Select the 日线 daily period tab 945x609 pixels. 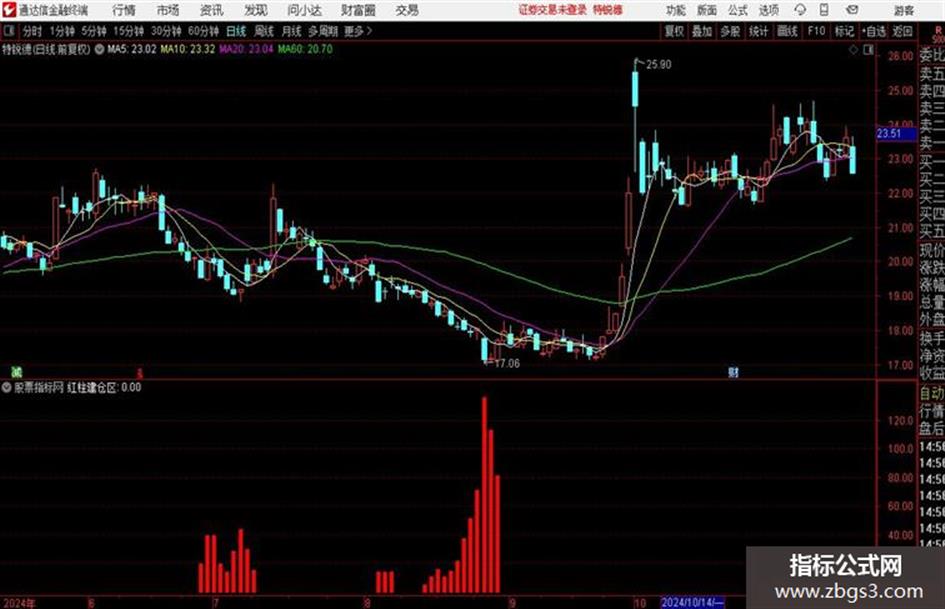tap(236, 31)
